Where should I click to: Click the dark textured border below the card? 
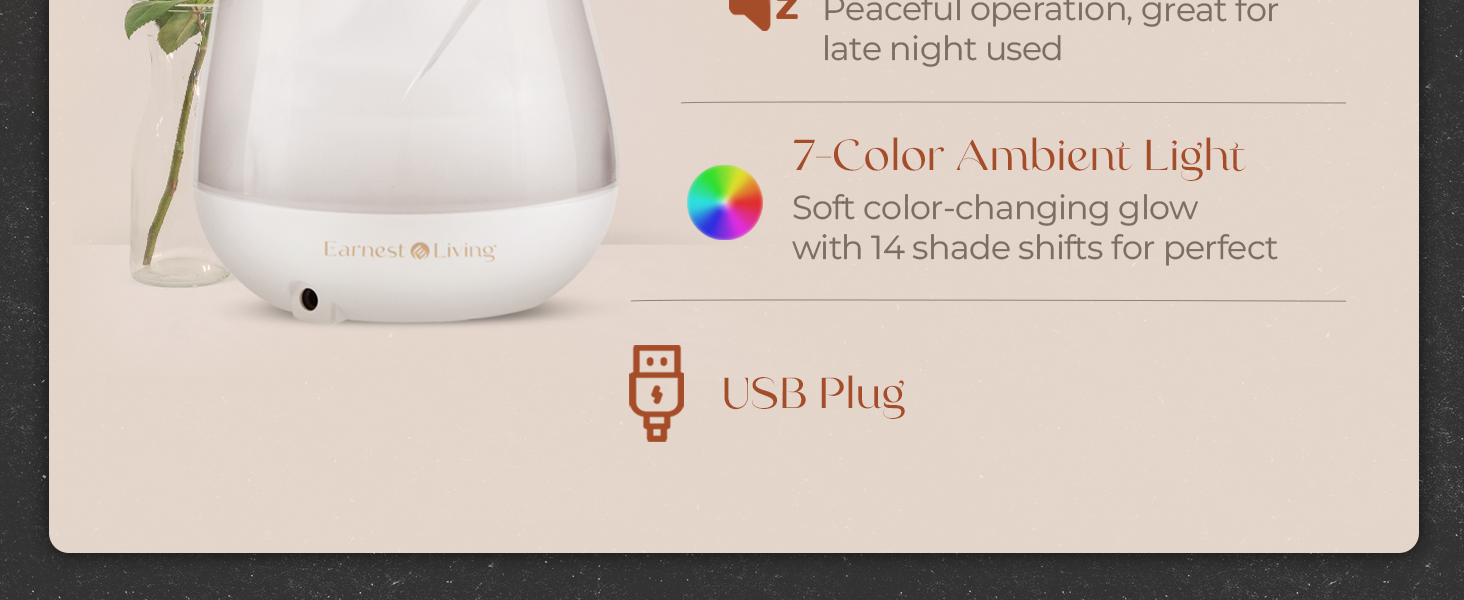click(x=732, y=577)
